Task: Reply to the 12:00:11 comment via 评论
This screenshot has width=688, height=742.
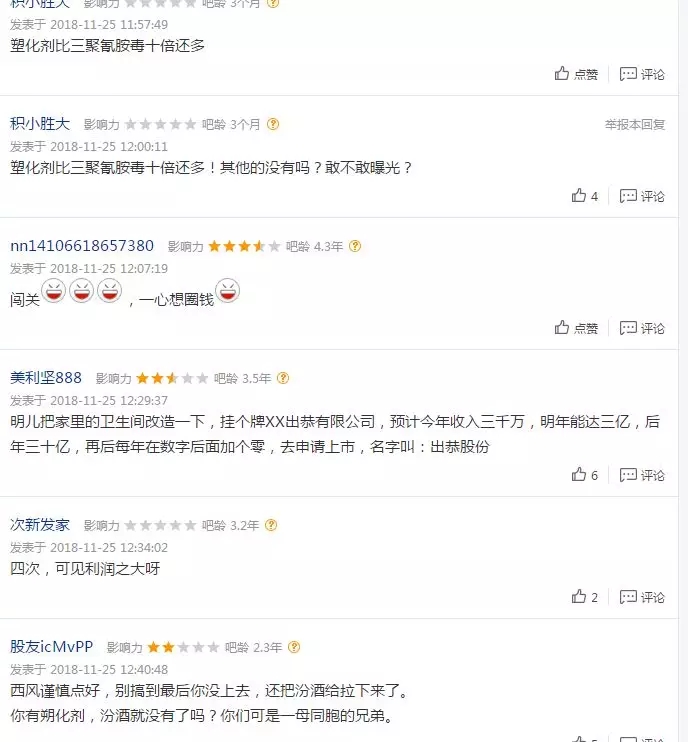Action: pos(642,196)
